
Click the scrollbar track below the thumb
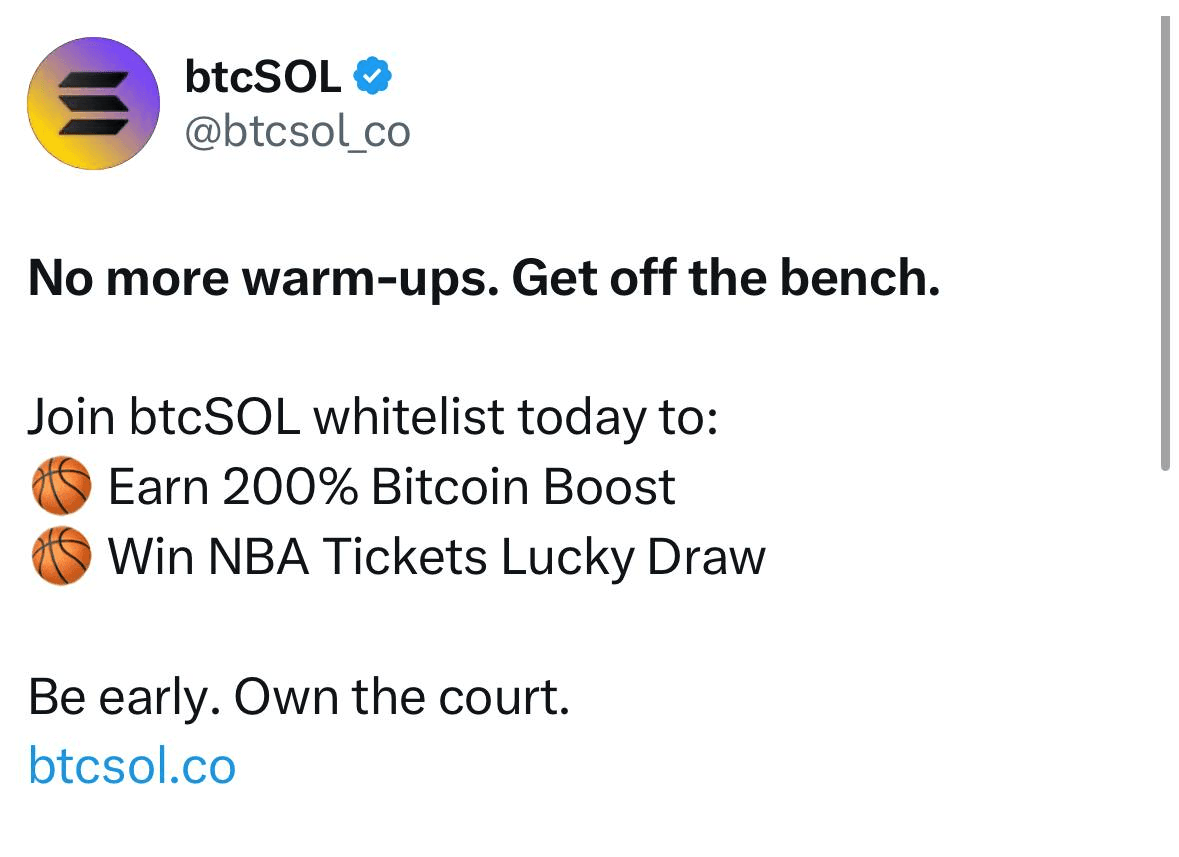(1165, 662)
